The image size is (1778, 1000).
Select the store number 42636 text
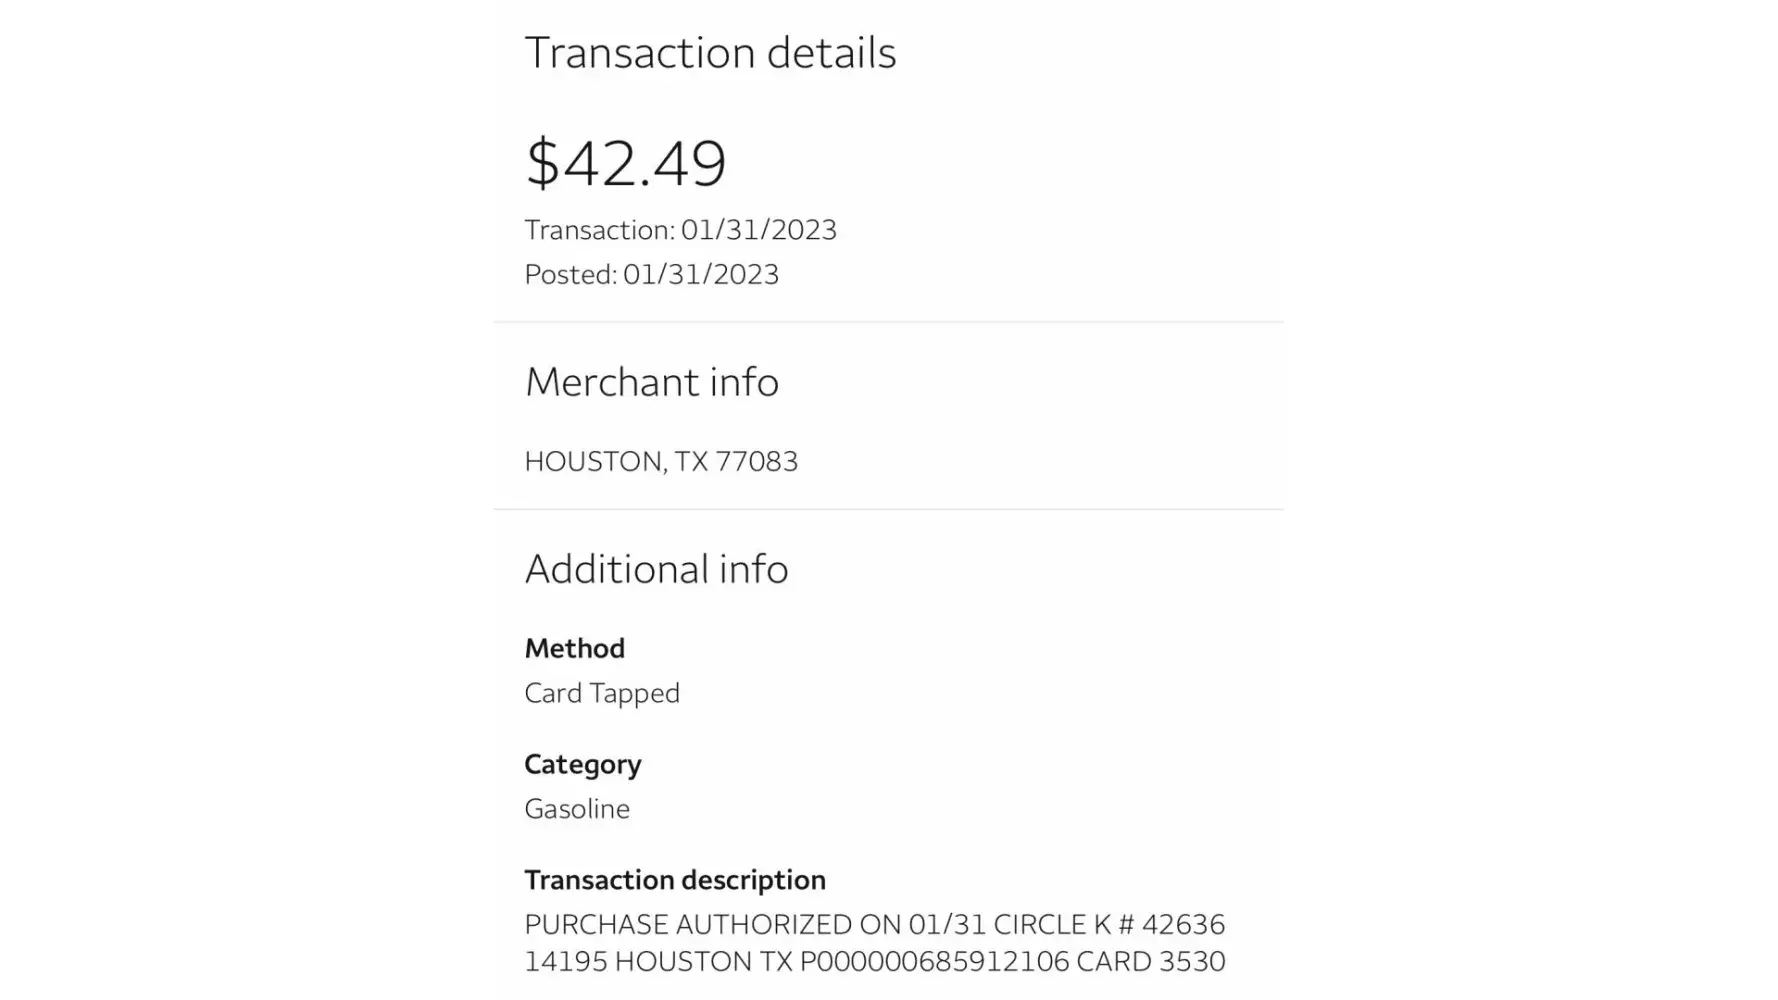click(1183, 924)
